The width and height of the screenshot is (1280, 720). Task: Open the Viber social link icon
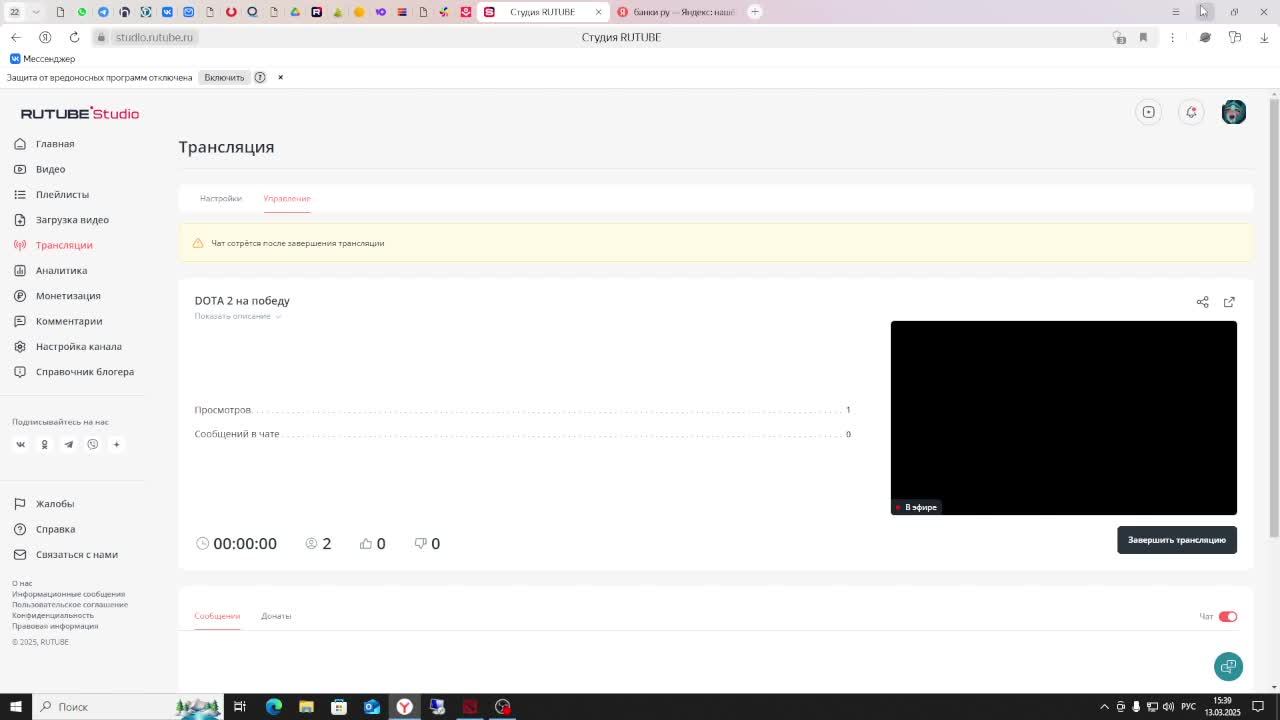pos(92,444)
